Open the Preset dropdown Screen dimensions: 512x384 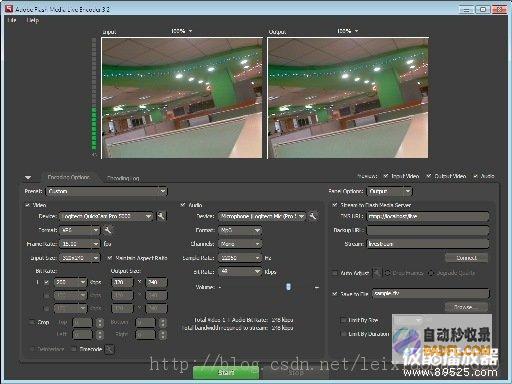pos(106,191)
